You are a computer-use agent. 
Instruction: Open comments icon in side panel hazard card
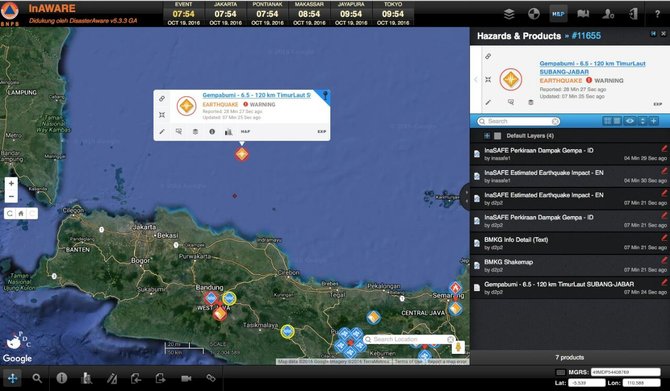511,103
